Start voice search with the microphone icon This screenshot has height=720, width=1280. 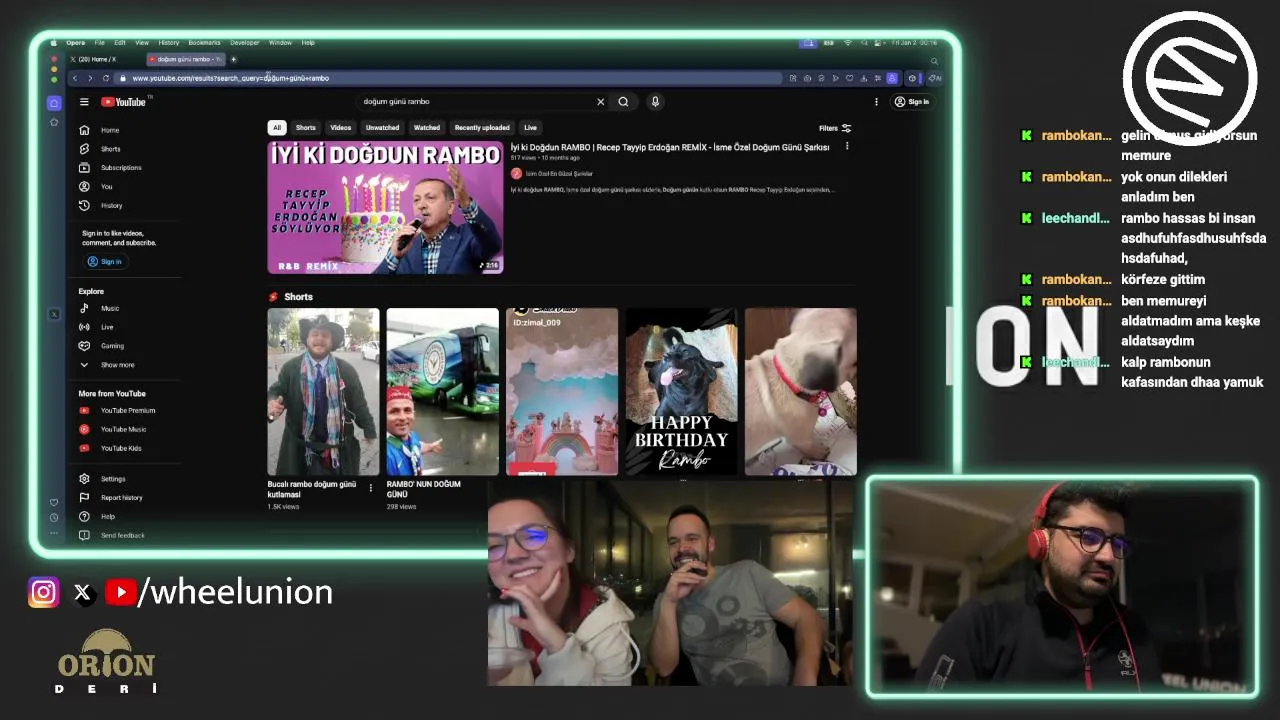pyautogui.click(x=655, y=102)
